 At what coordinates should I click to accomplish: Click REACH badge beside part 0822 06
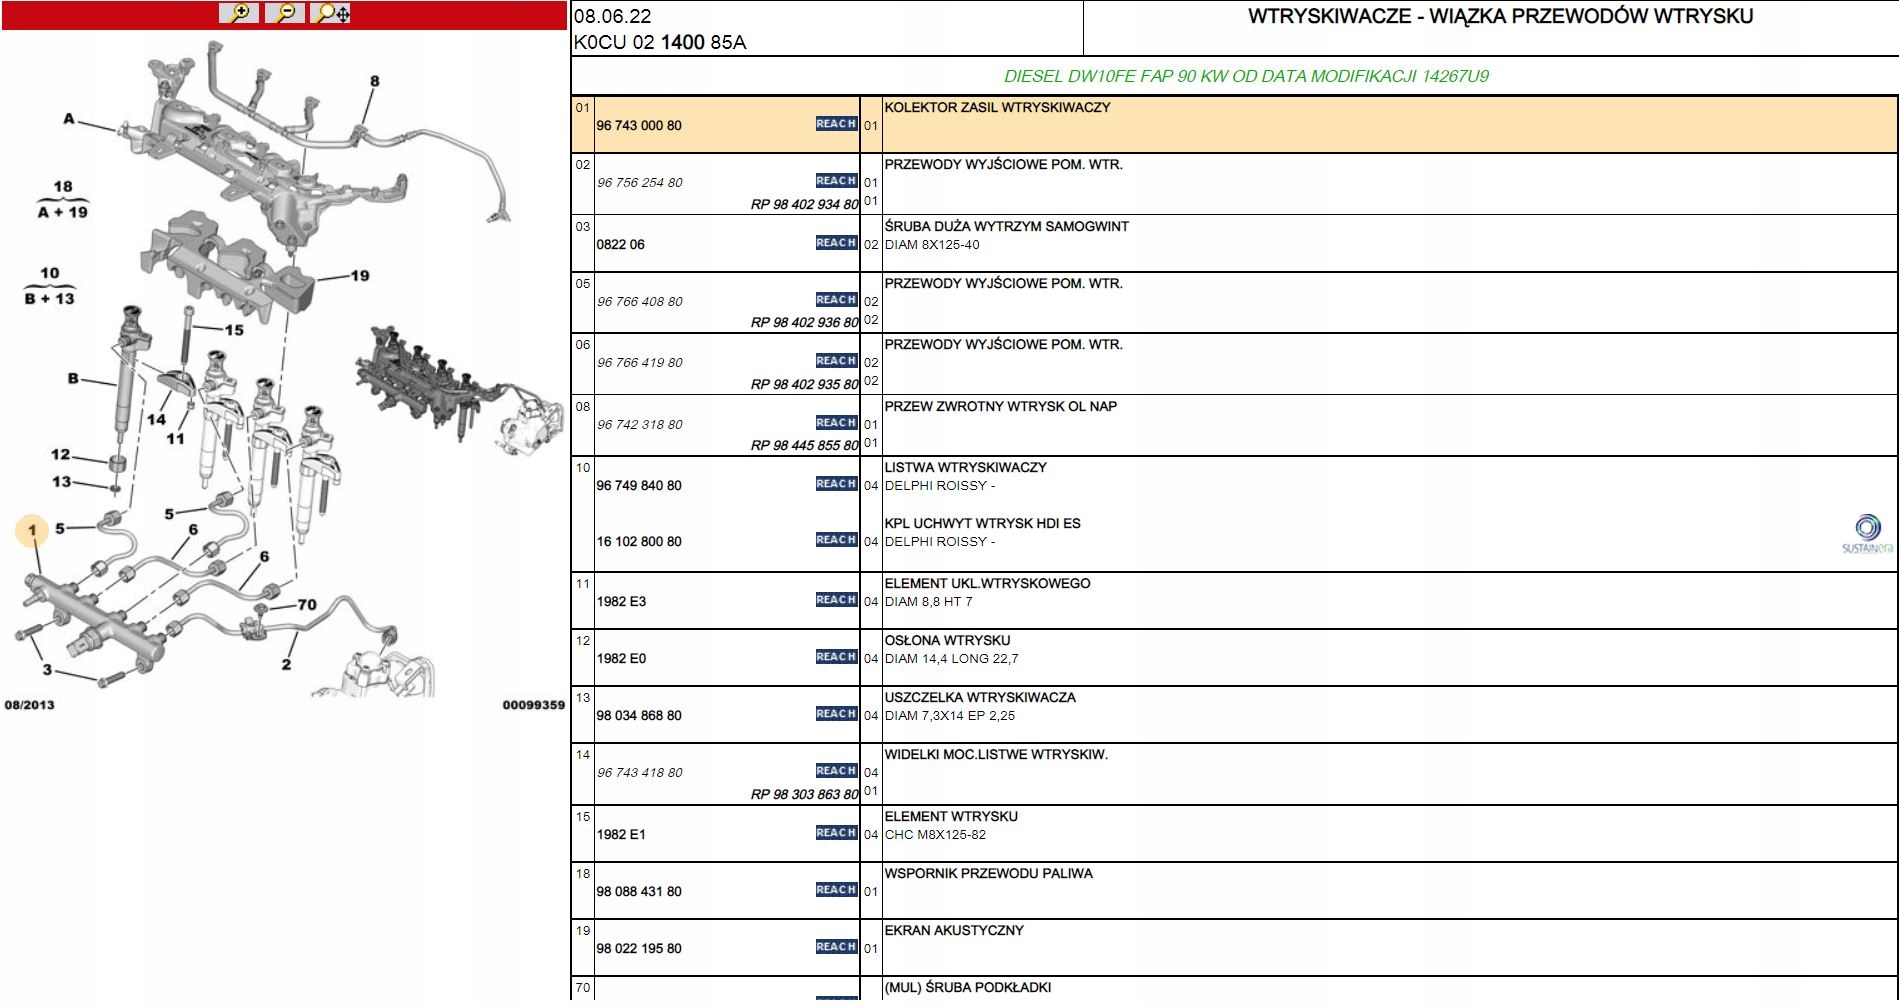pyautogui.click(x=836, y=243)
